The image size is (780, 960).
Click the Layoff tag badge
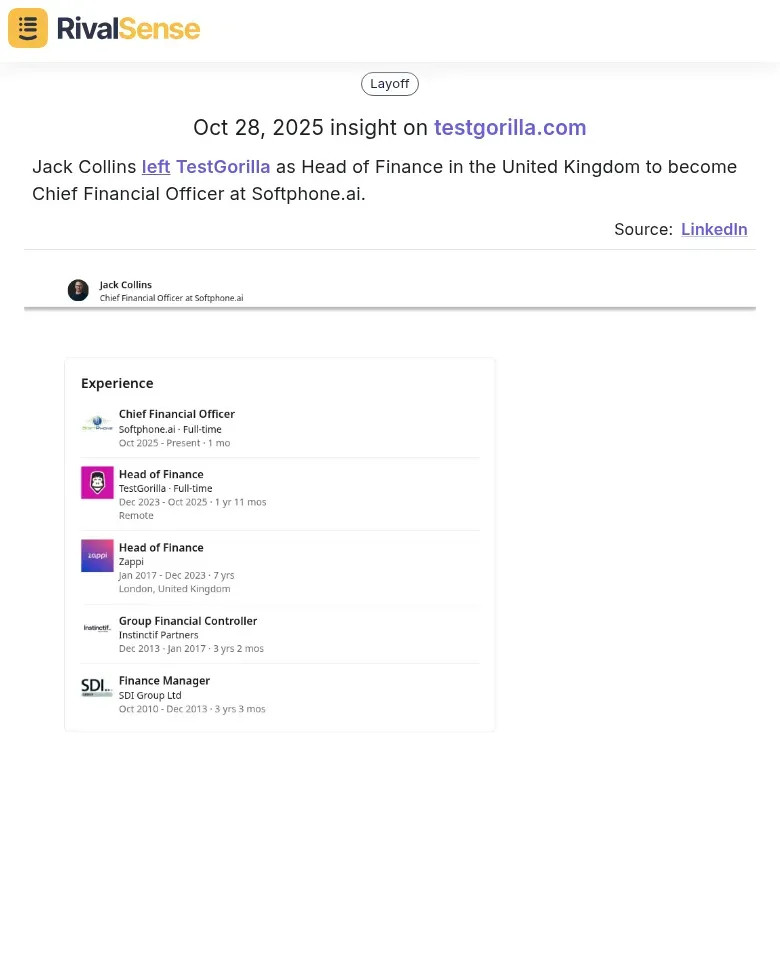click(390, 84)
